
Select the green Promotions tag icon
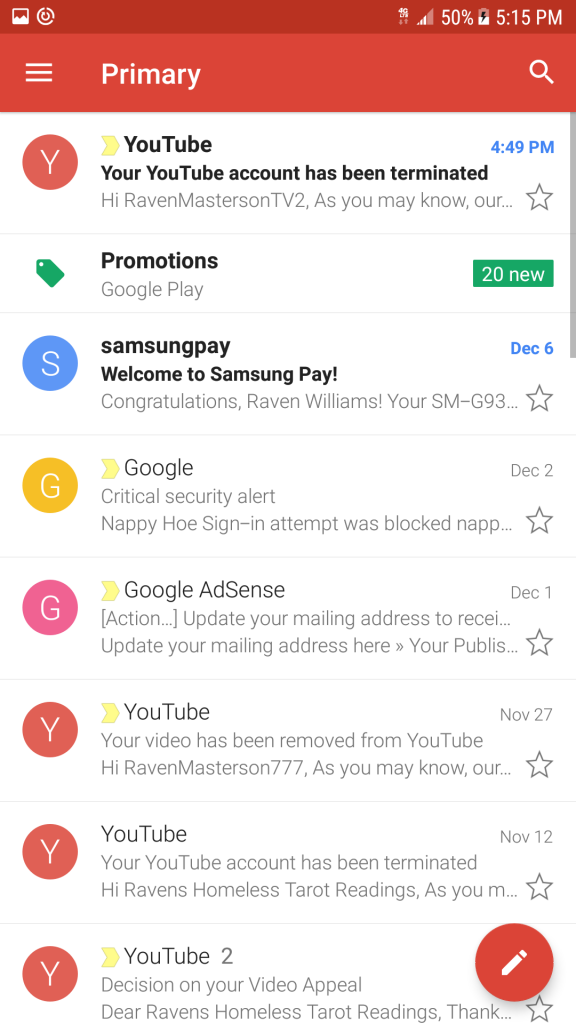50,273
